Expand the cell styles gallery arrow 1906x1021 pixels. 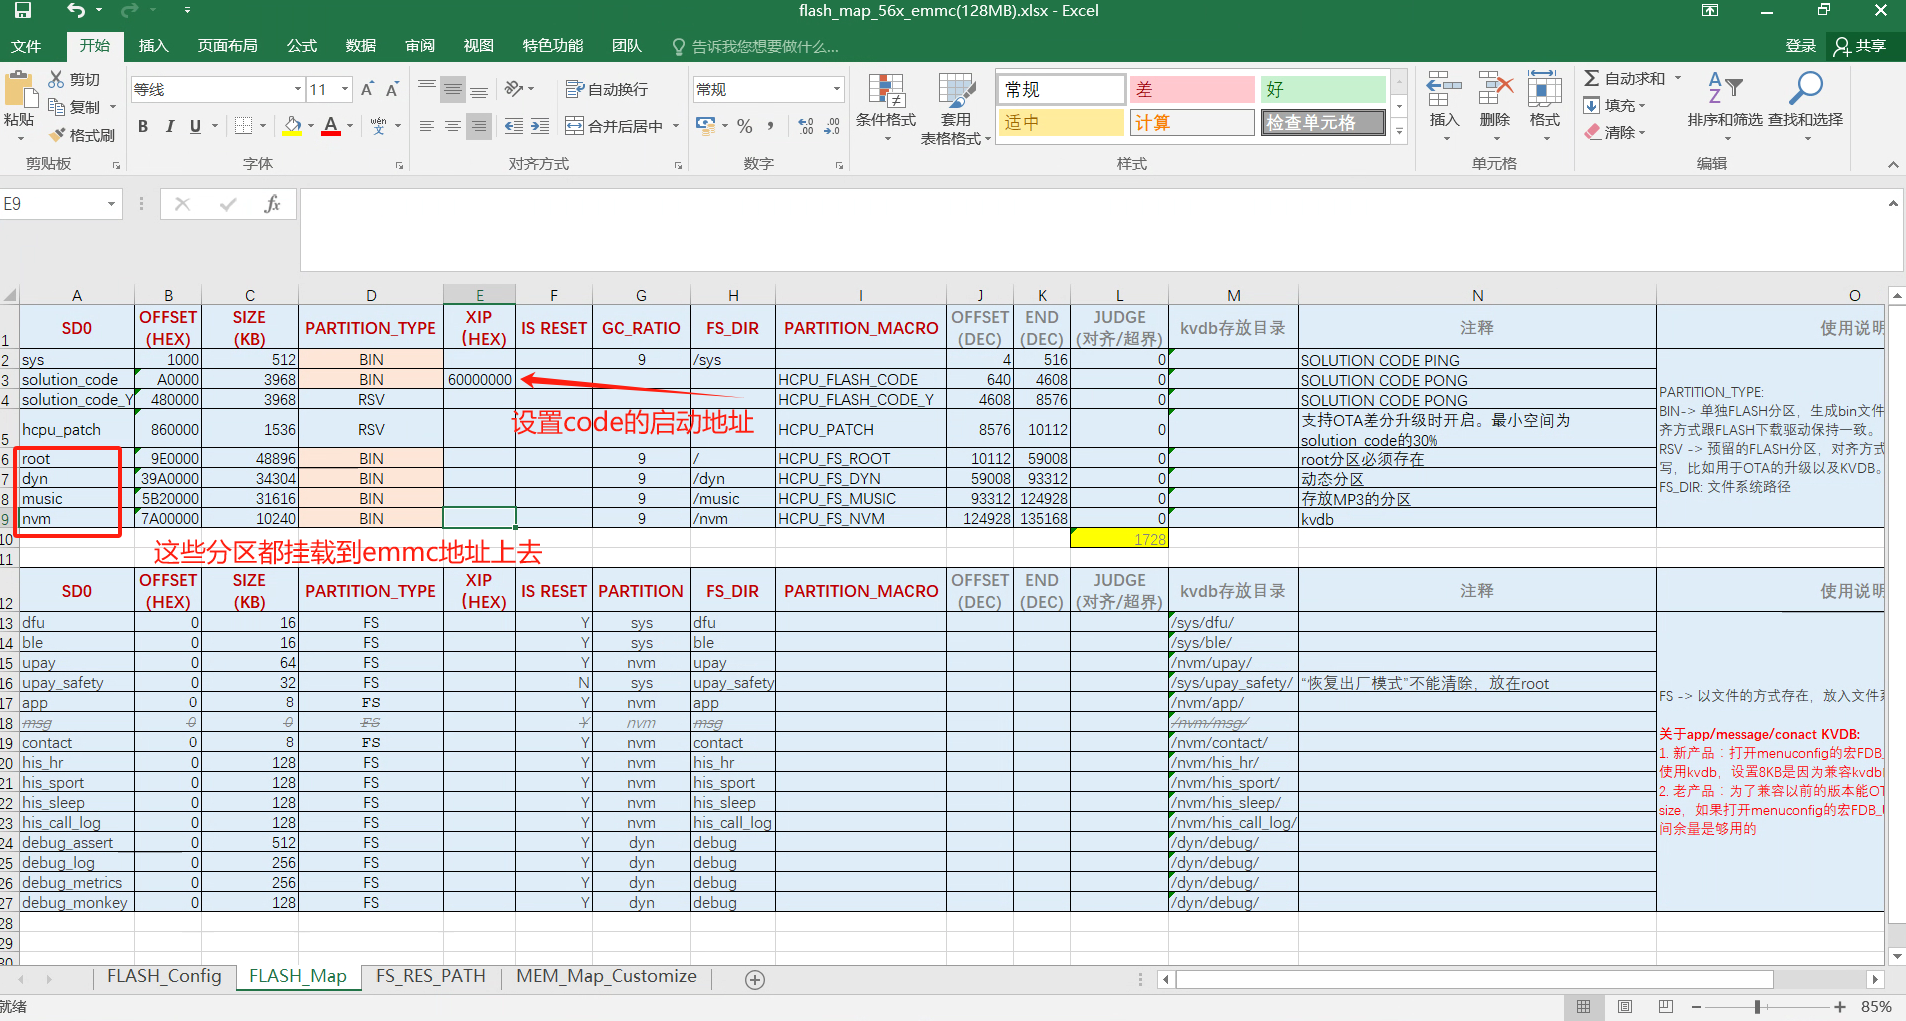(x=1400, y=132)
